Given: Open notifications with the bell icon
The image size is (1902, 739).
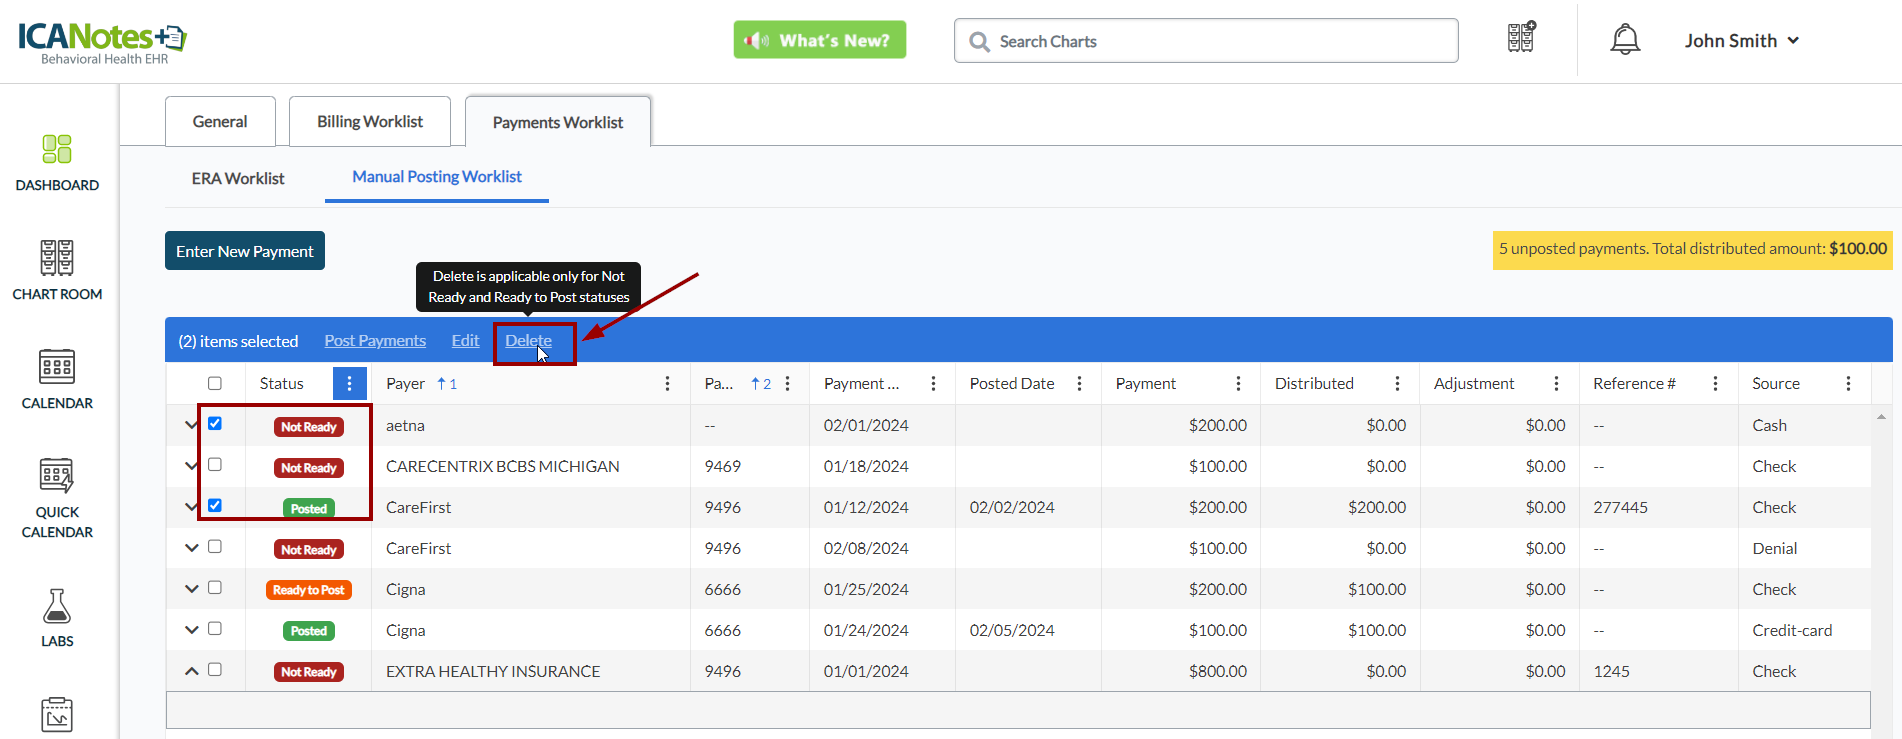Looking at the screenshot, I should click(x=1625, y=40).
